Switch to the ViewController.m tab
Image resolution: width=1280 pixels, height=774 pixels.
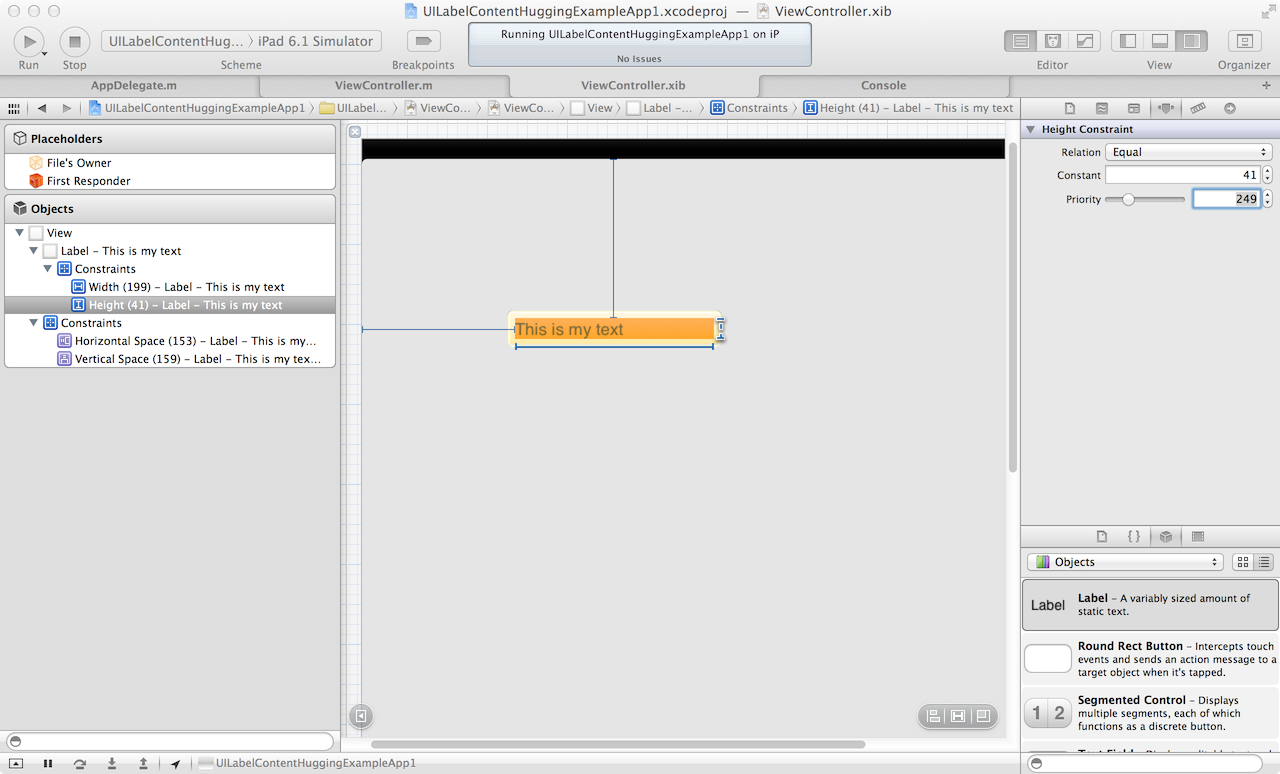(x=384, y=86)
